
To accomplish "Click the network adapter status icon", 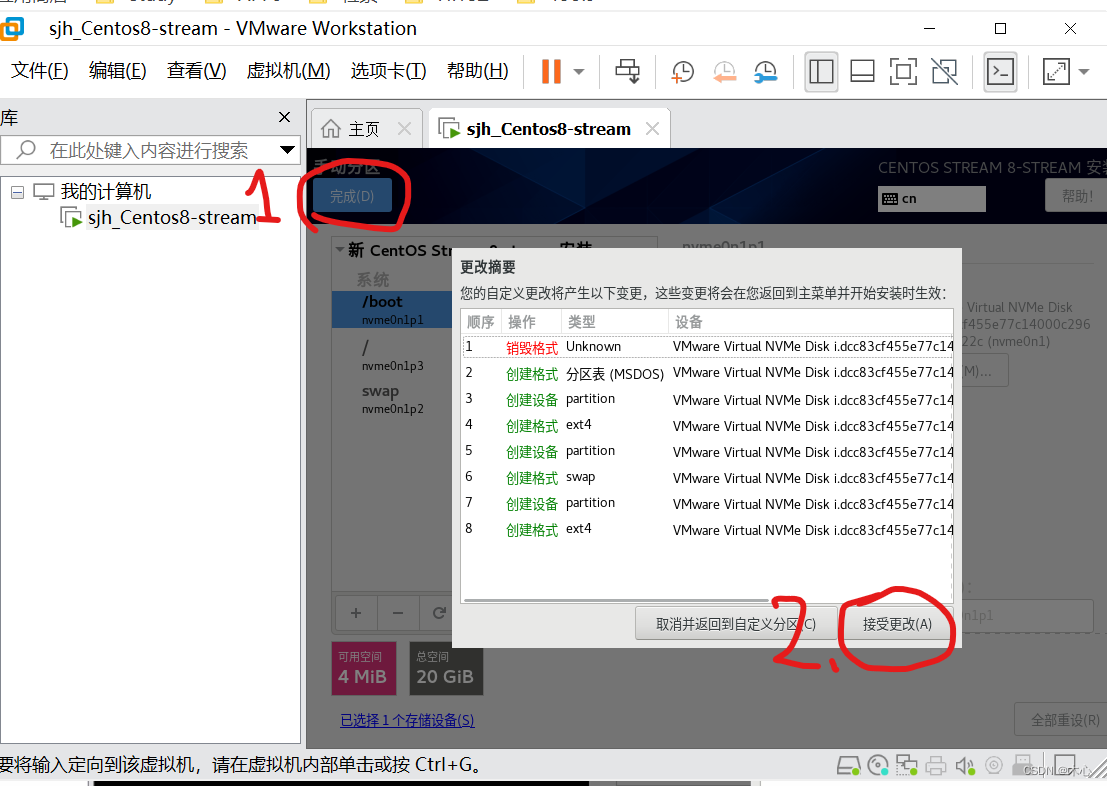I will [x=907, y=766].
